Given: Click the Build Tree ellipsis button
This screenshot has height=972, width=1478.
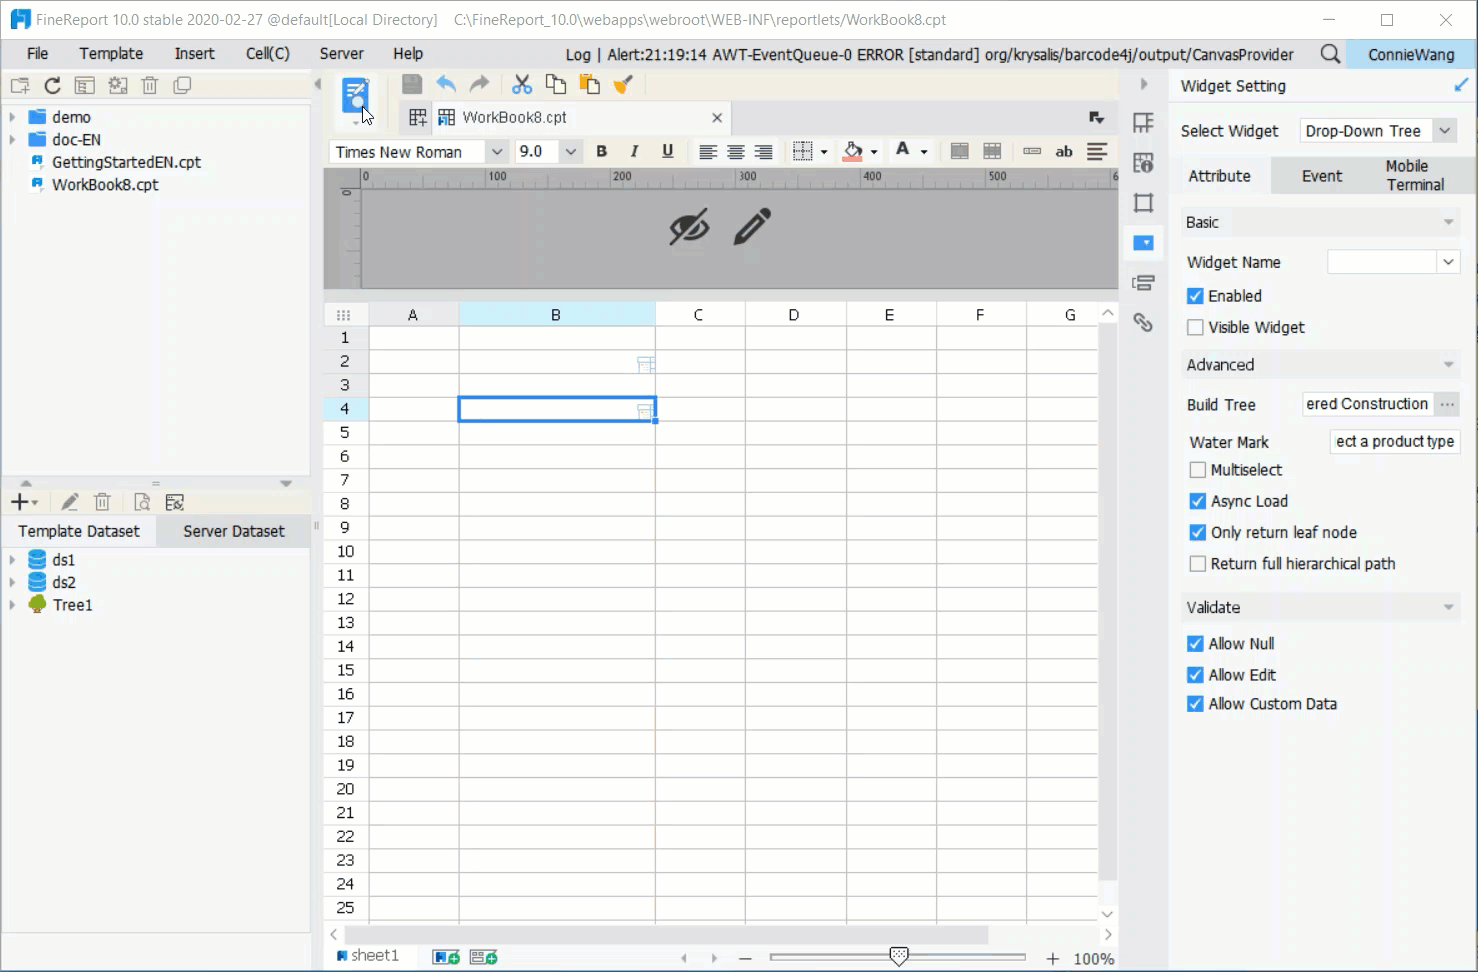Looking at the screenshot, I should point(1446,404).
